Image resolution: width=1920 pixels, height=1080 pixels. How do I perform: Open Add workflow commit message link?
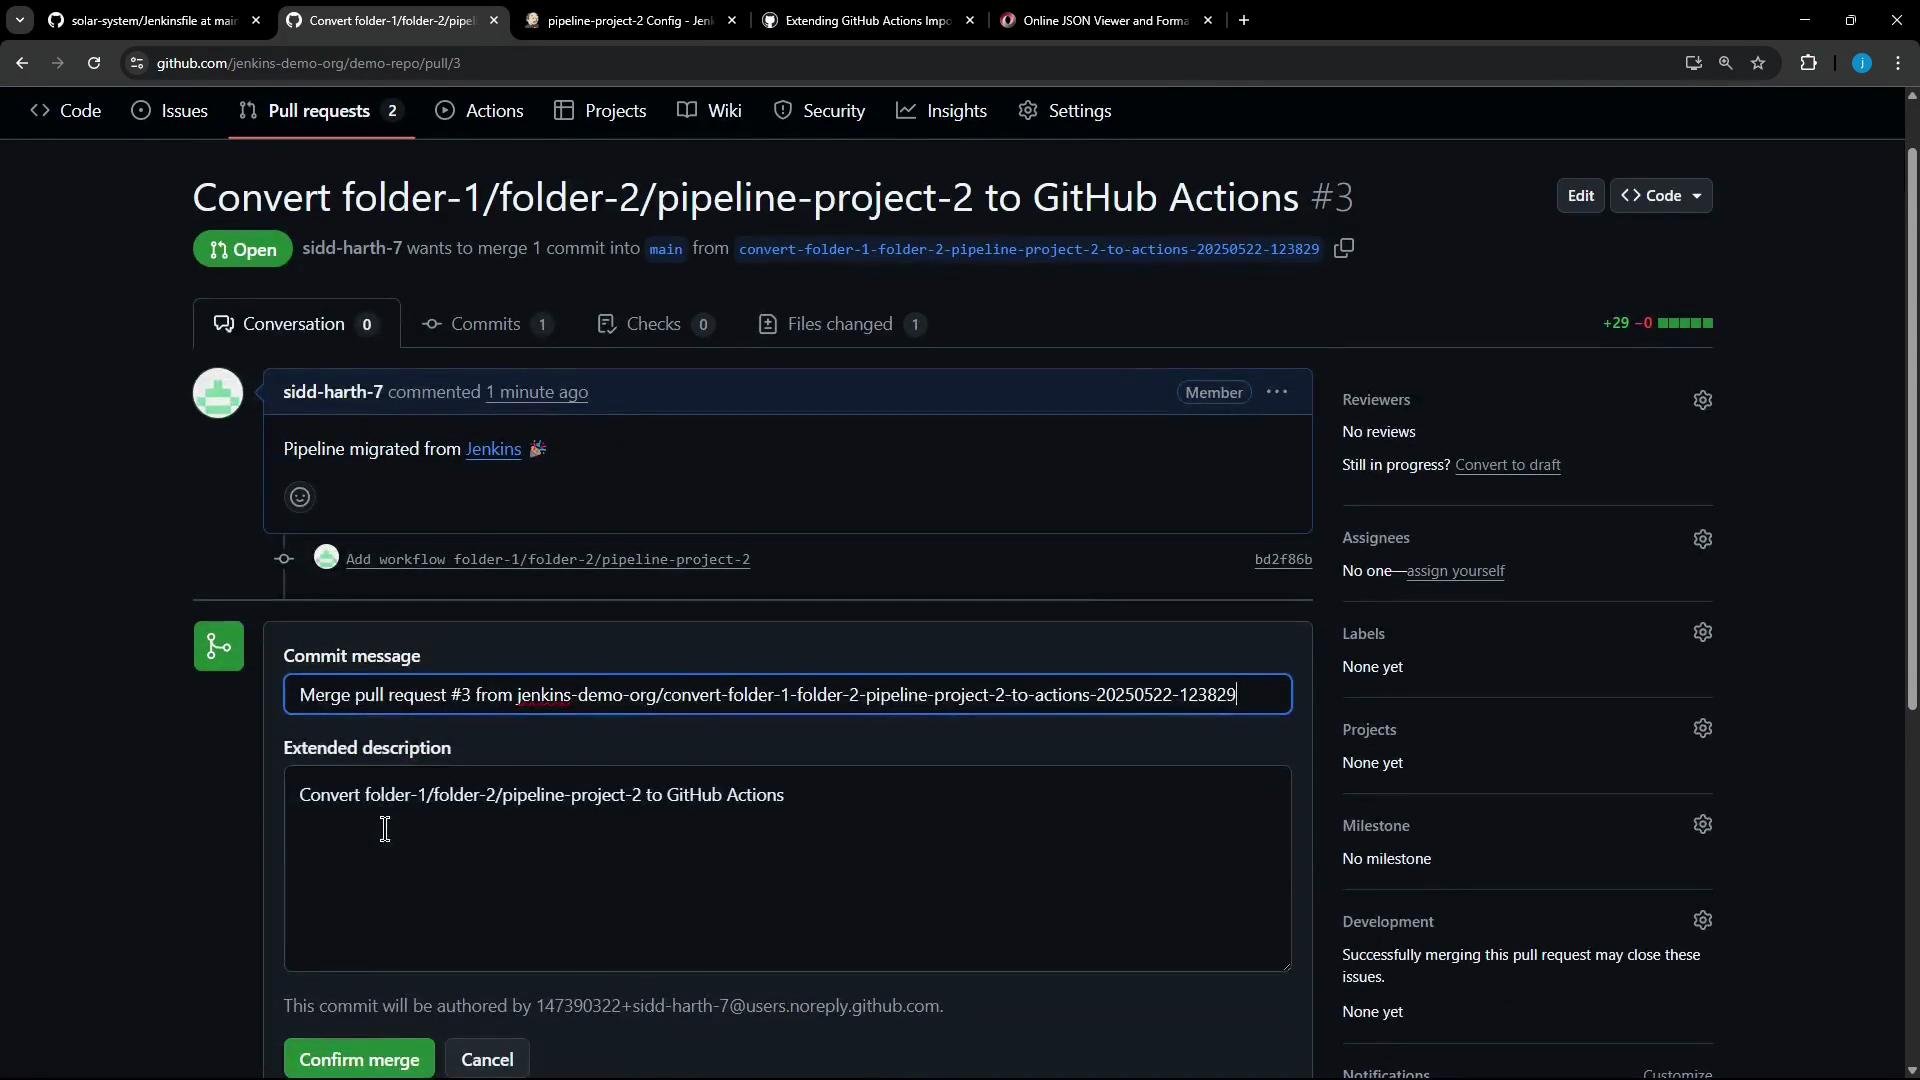coord(548,559)
